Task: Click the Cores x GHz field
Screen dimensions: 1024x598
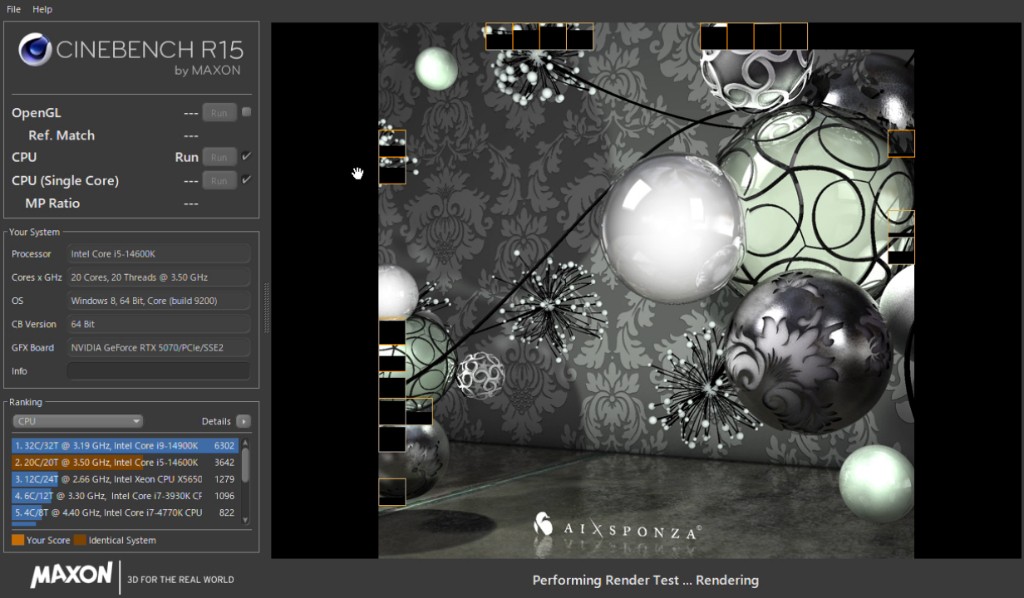Action: (x=159, y=277)
